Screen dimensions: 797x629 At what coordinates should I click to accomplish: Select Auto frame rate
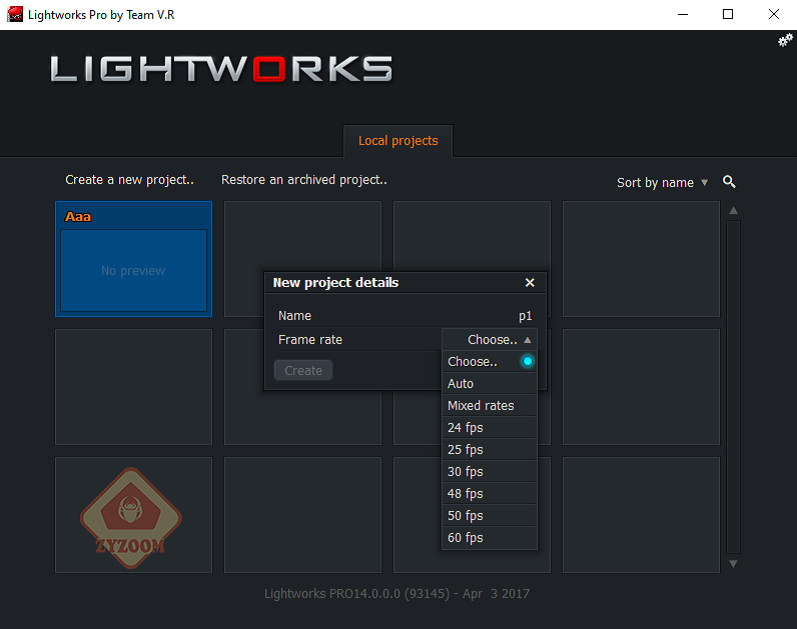[x=489, y=383]
